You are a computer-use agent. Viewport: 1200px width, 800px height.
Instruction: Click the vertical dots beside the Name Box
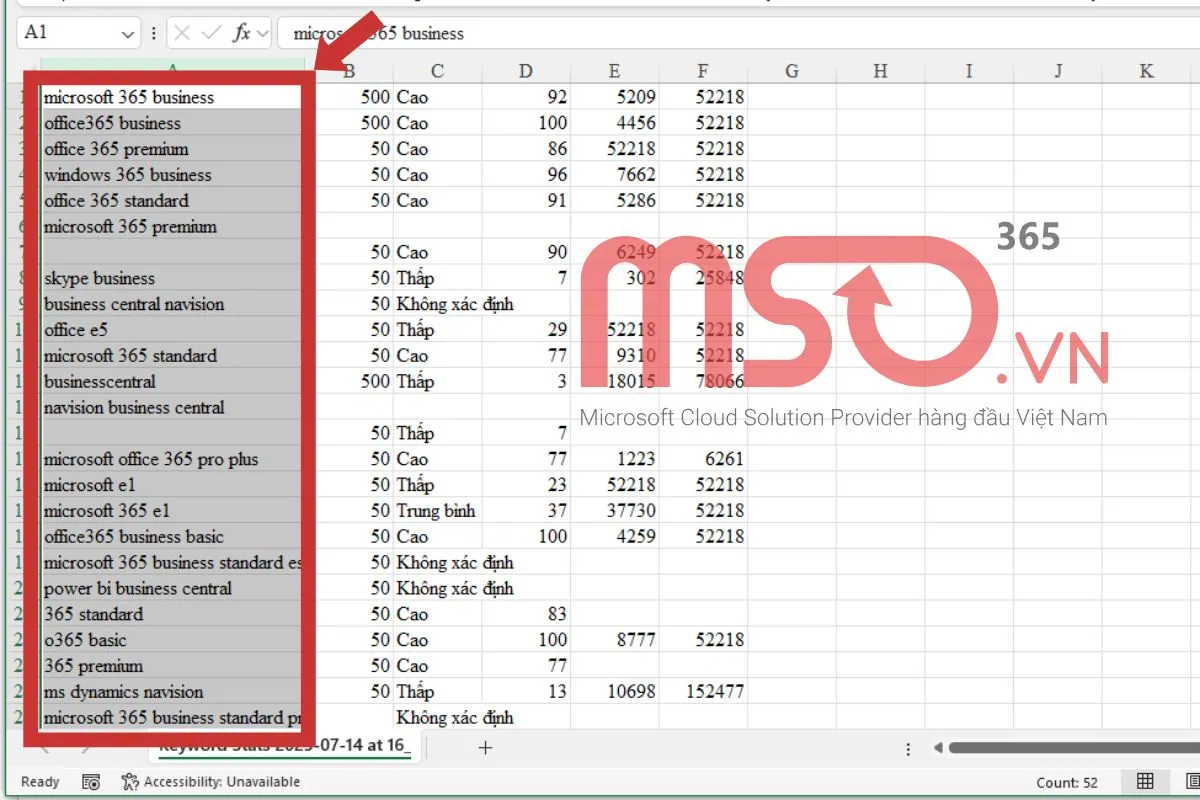point(153,33)
